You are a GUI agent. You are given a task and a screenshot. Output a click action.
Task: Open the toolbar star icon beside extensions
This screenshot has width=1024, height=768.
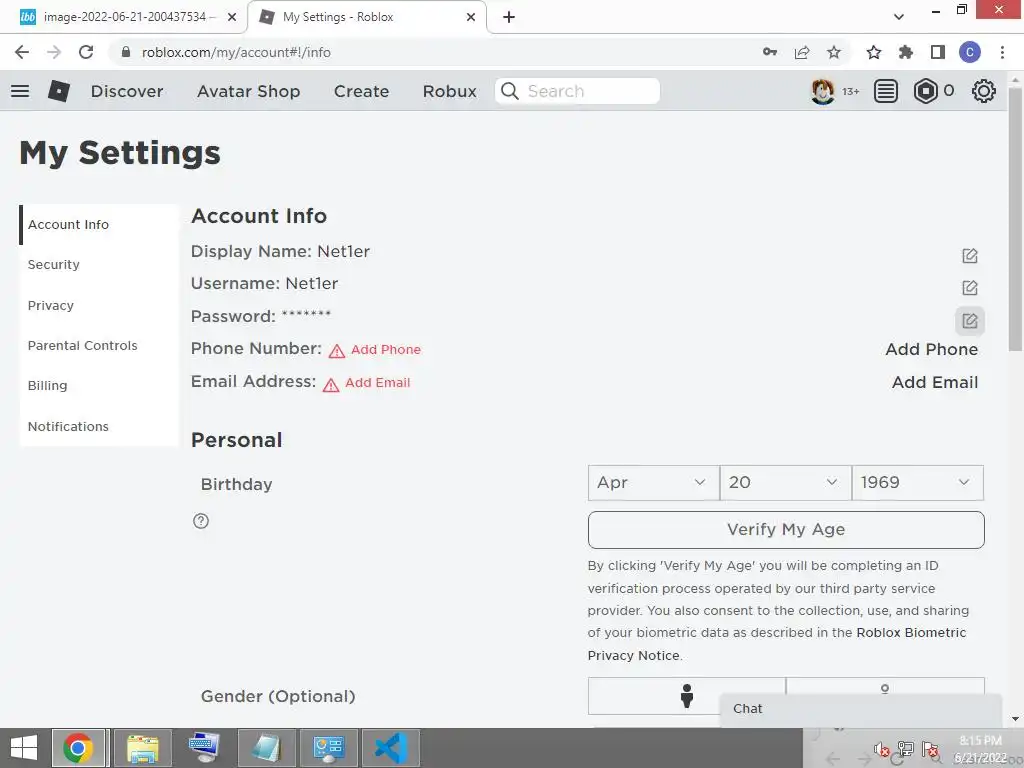(x=874, y=52)
